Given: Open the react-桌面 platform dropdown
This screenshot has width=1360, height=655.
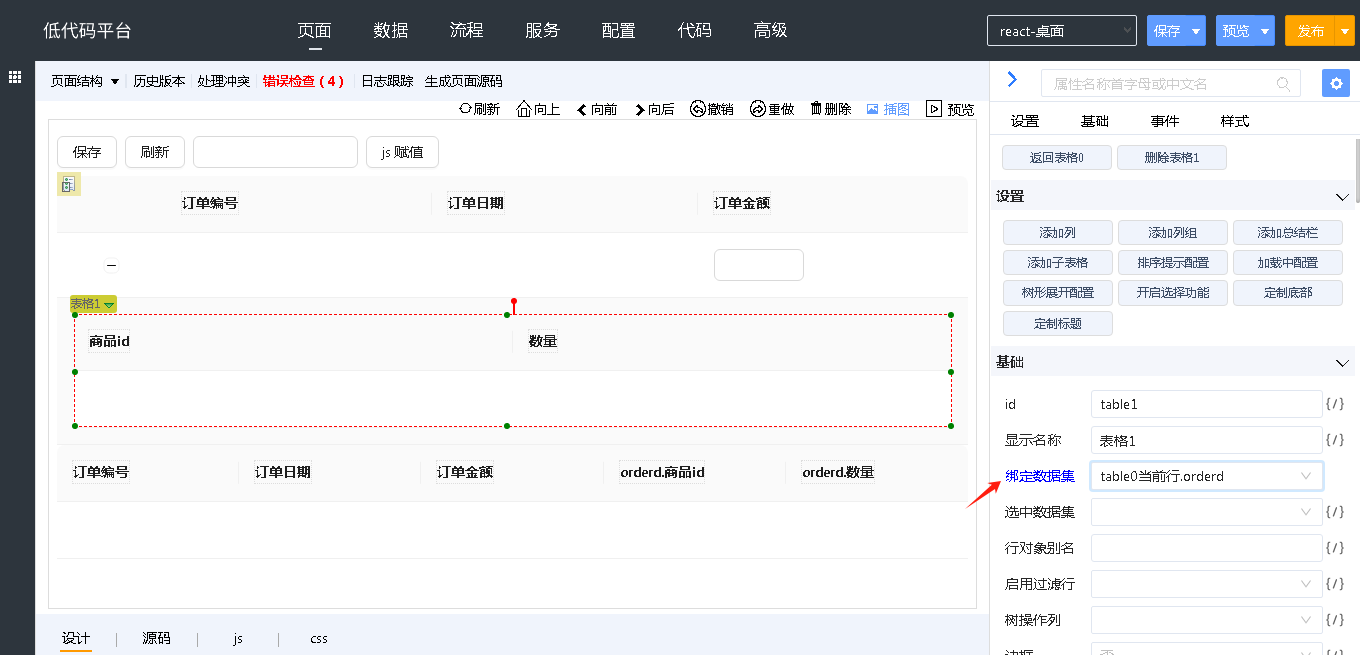Looking at the screenshot, I should (1062, 31).
